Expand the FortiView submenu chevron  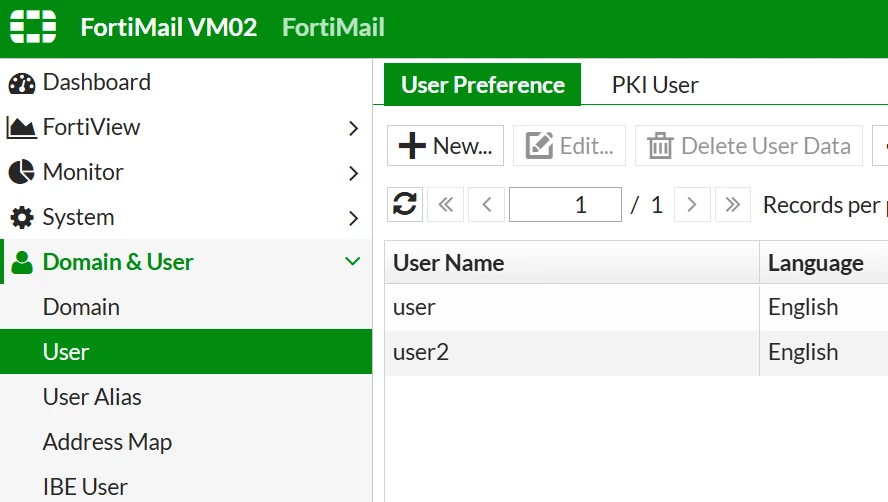click(x=353, y=128)
